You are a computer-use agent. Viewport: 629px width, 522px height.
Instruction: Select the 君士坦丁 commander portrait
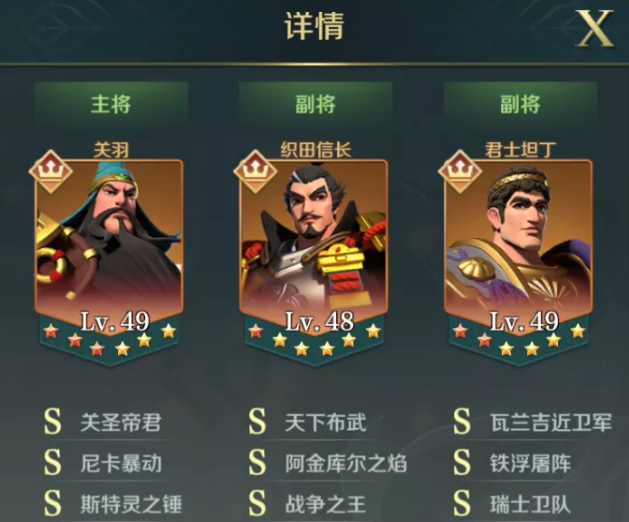pyautogui.click(x=518, y=237)
